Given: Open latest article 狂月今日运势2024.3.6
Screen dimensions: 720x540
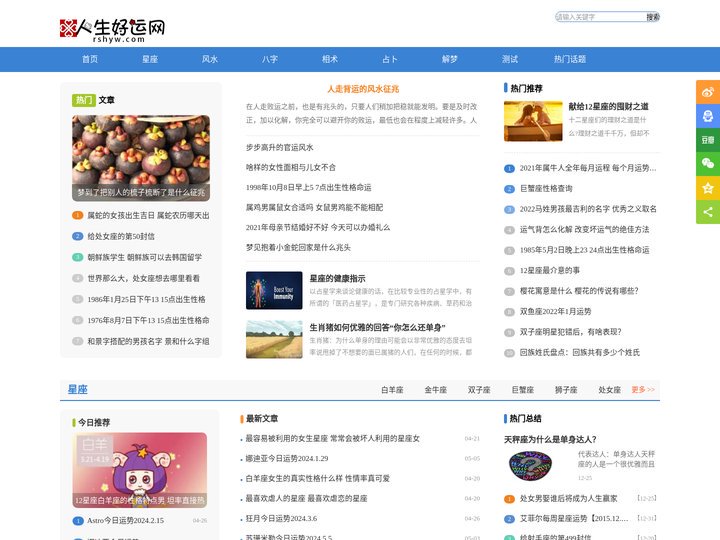Looking at the screenshot, I should tap(281, 518).
